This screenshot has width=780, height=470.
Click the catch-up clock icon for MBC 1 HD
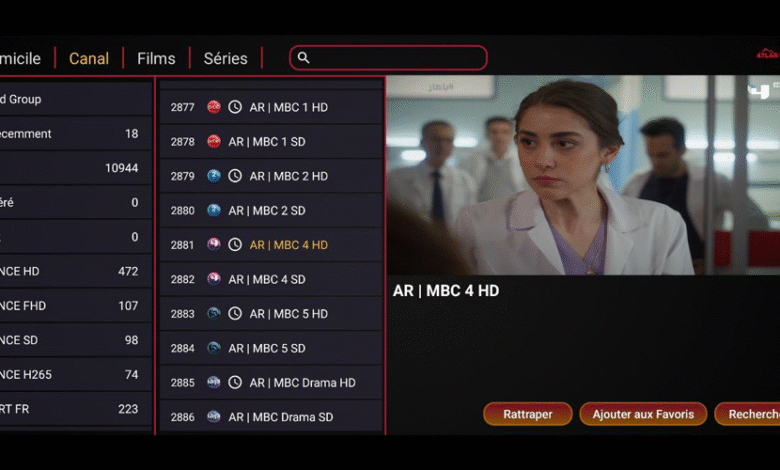(235, 107)
